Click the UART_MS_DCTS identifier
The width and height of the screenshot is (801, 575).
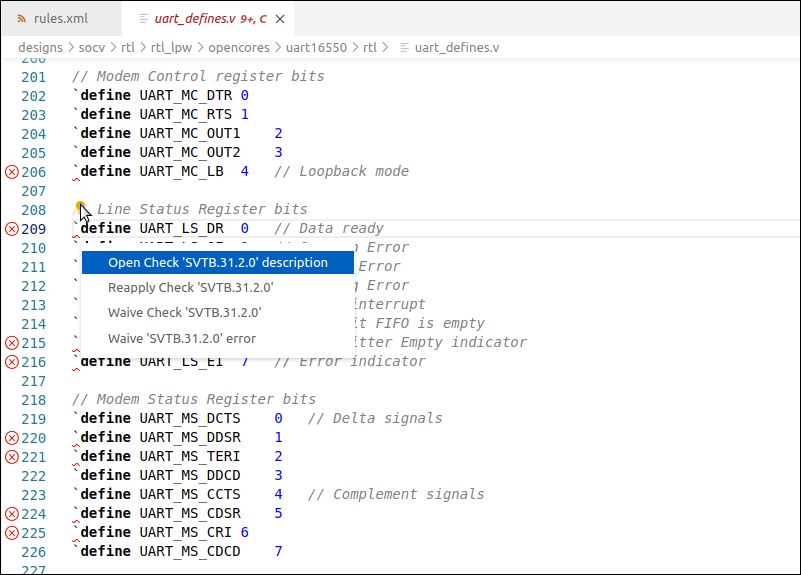click(190, 418)
